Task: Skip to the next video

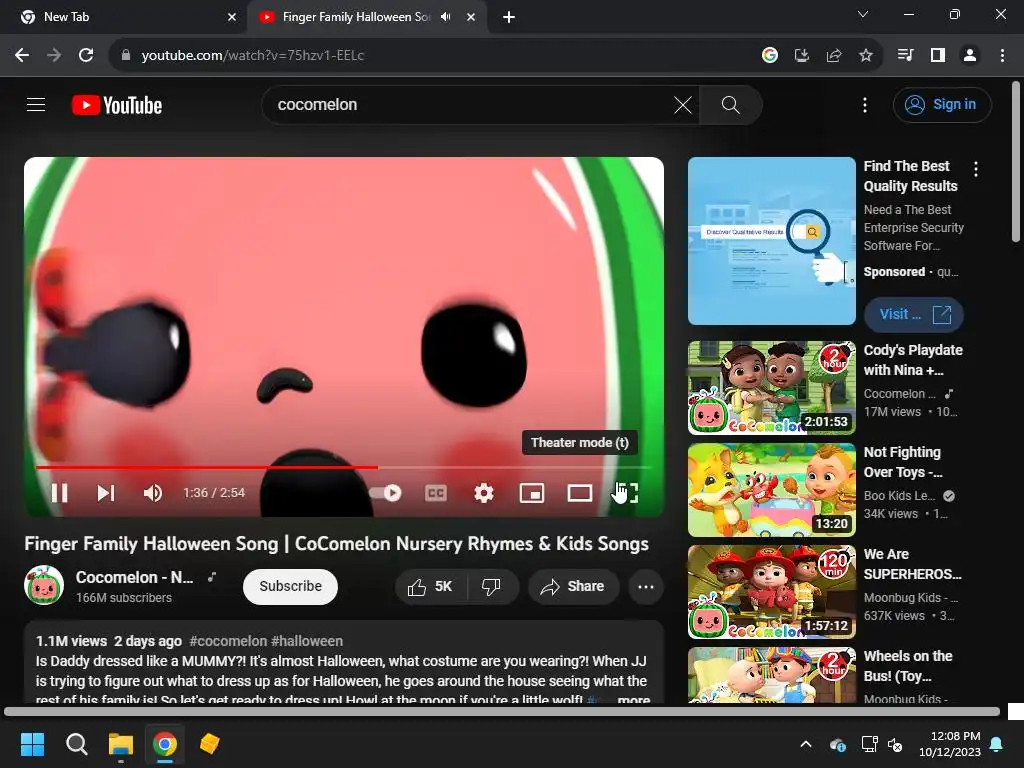Action: 106,493
